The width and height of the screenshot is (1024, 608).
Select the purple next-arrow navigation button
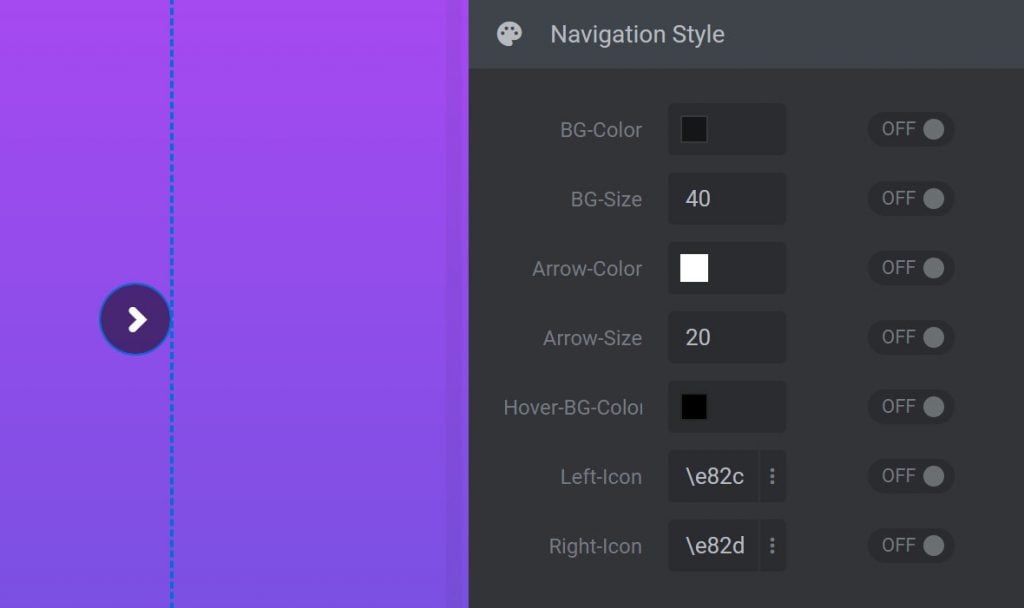(135, 318)
